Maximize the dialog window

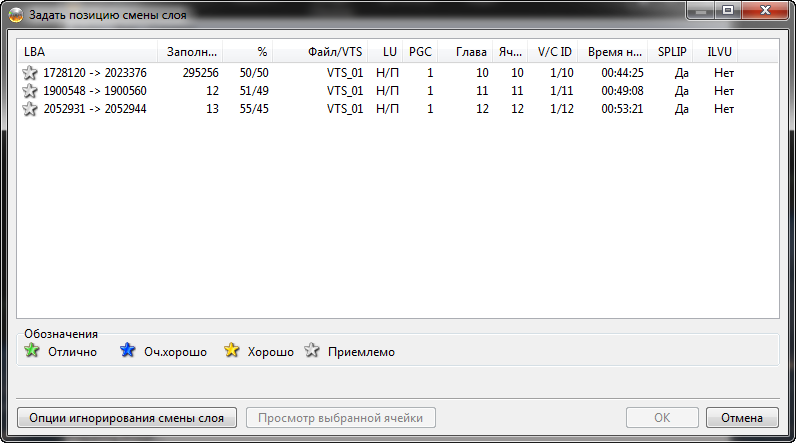coord(728,10)
